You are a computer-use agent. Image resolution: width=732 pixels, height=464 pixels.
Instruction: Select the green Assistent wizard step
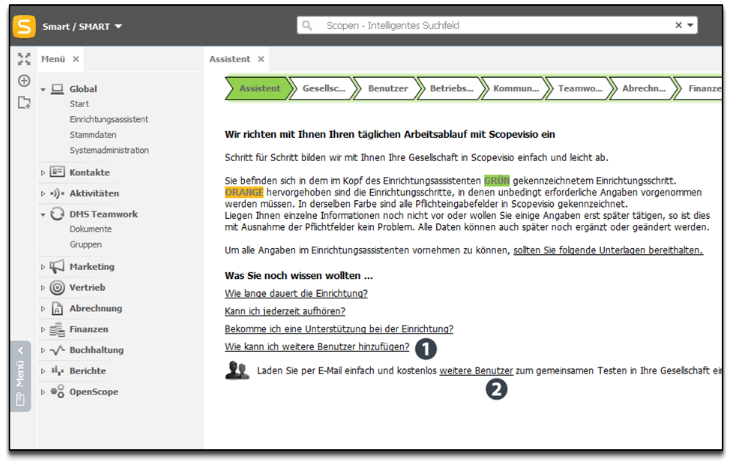pyautogui.click(x=260, y=88)
